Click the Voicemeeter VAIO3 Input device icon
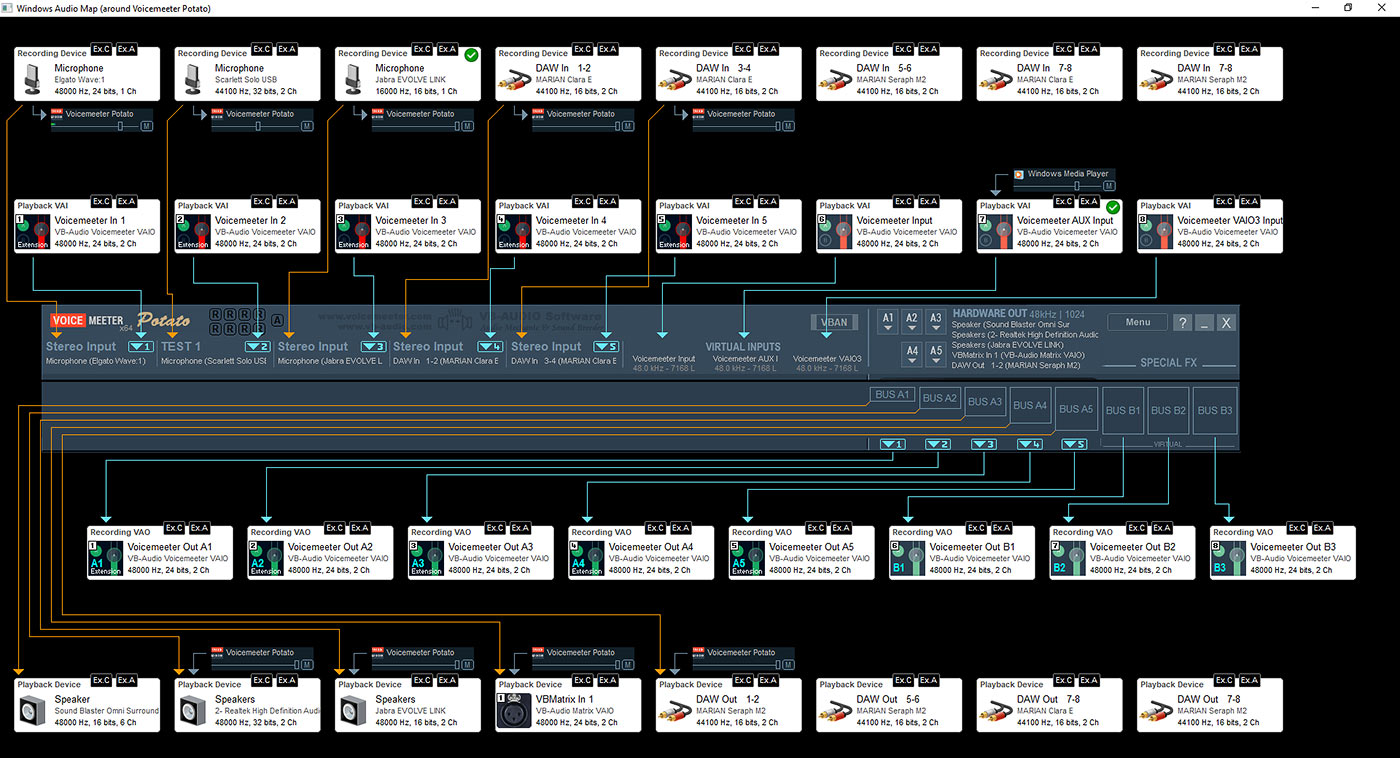 (x=1156, y=231)
